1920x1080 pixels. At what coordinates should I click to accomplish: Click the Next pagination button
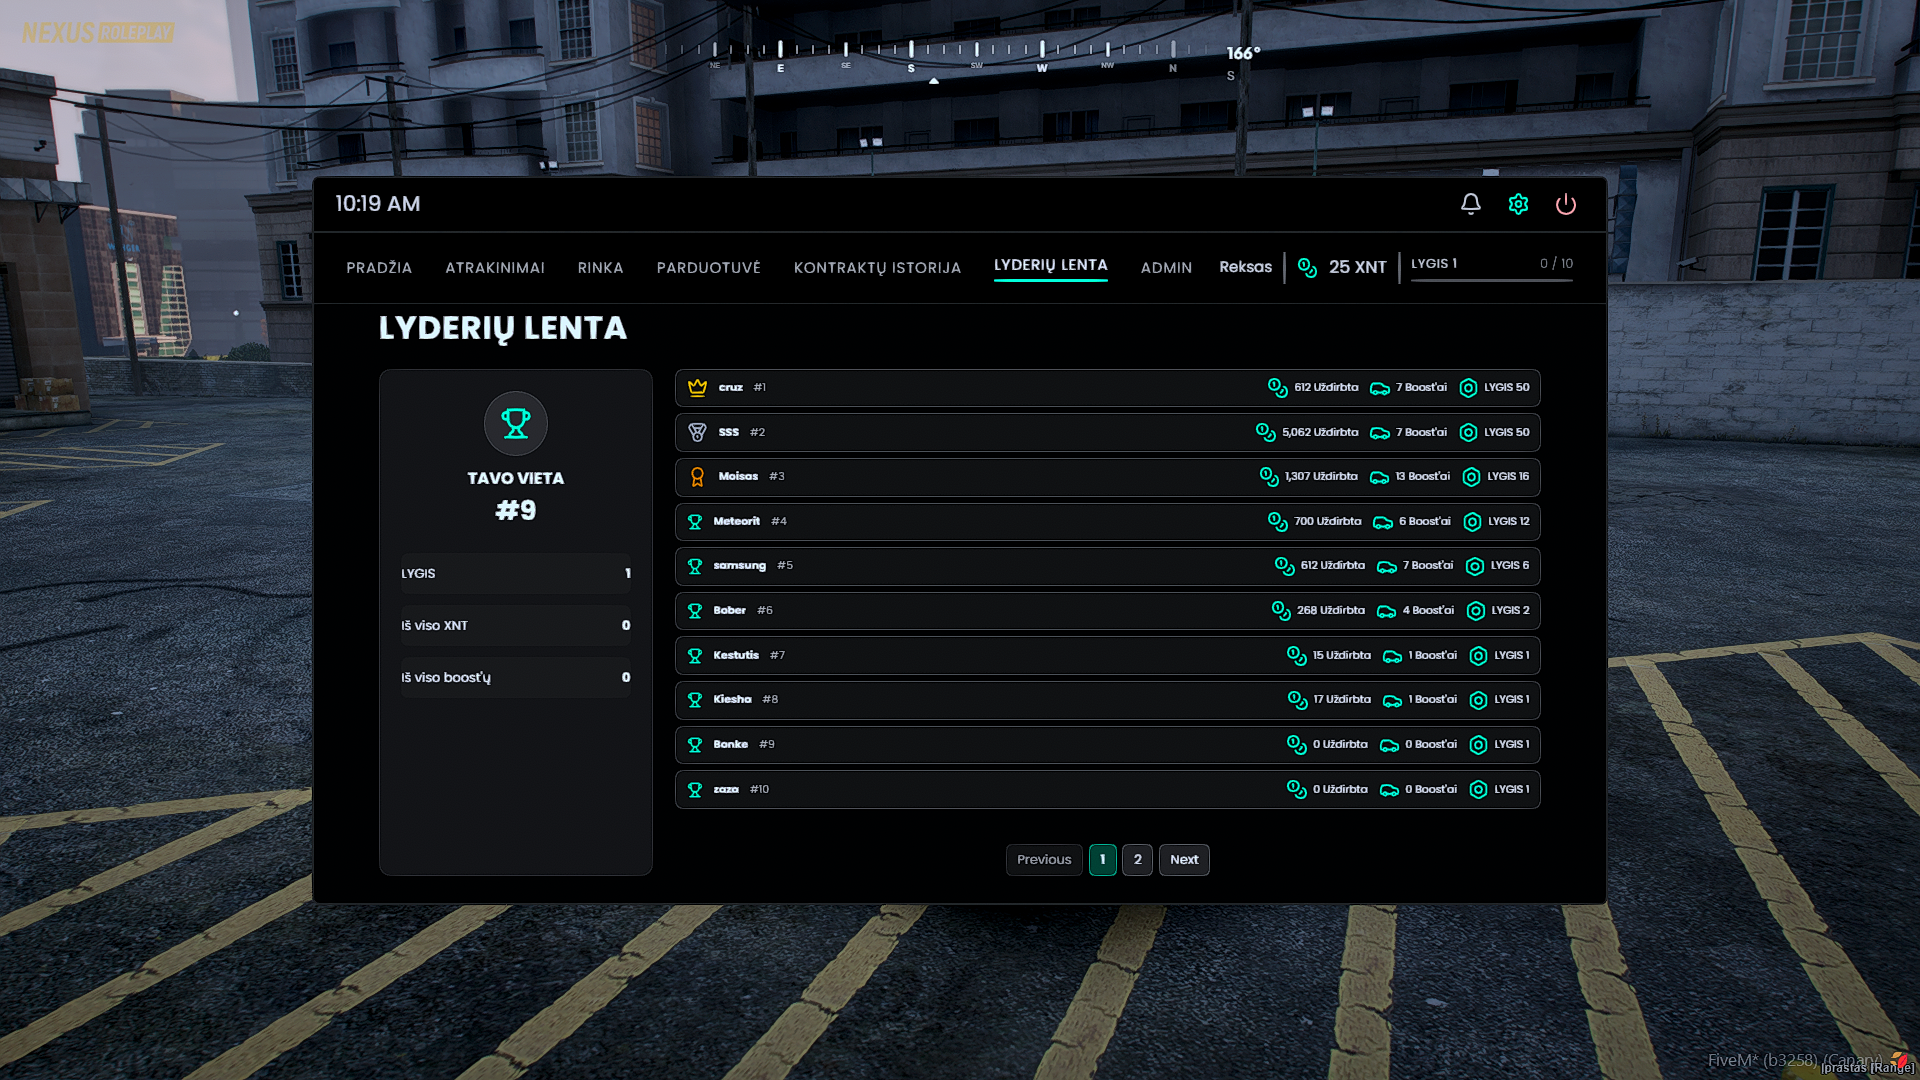pyautogui.click(x=1184, y=860)
